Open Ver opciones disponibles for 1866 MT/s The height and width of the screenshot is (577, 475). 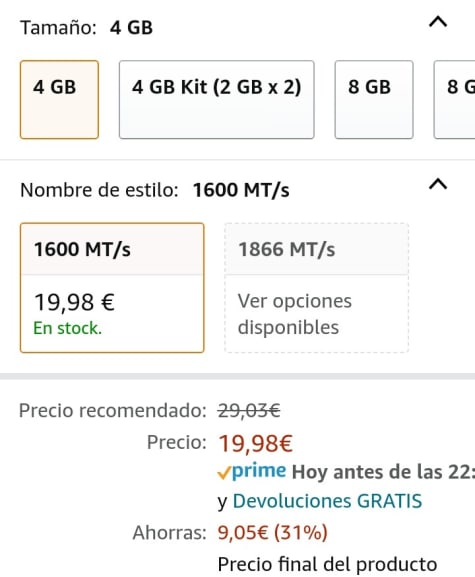pos(294,314)
